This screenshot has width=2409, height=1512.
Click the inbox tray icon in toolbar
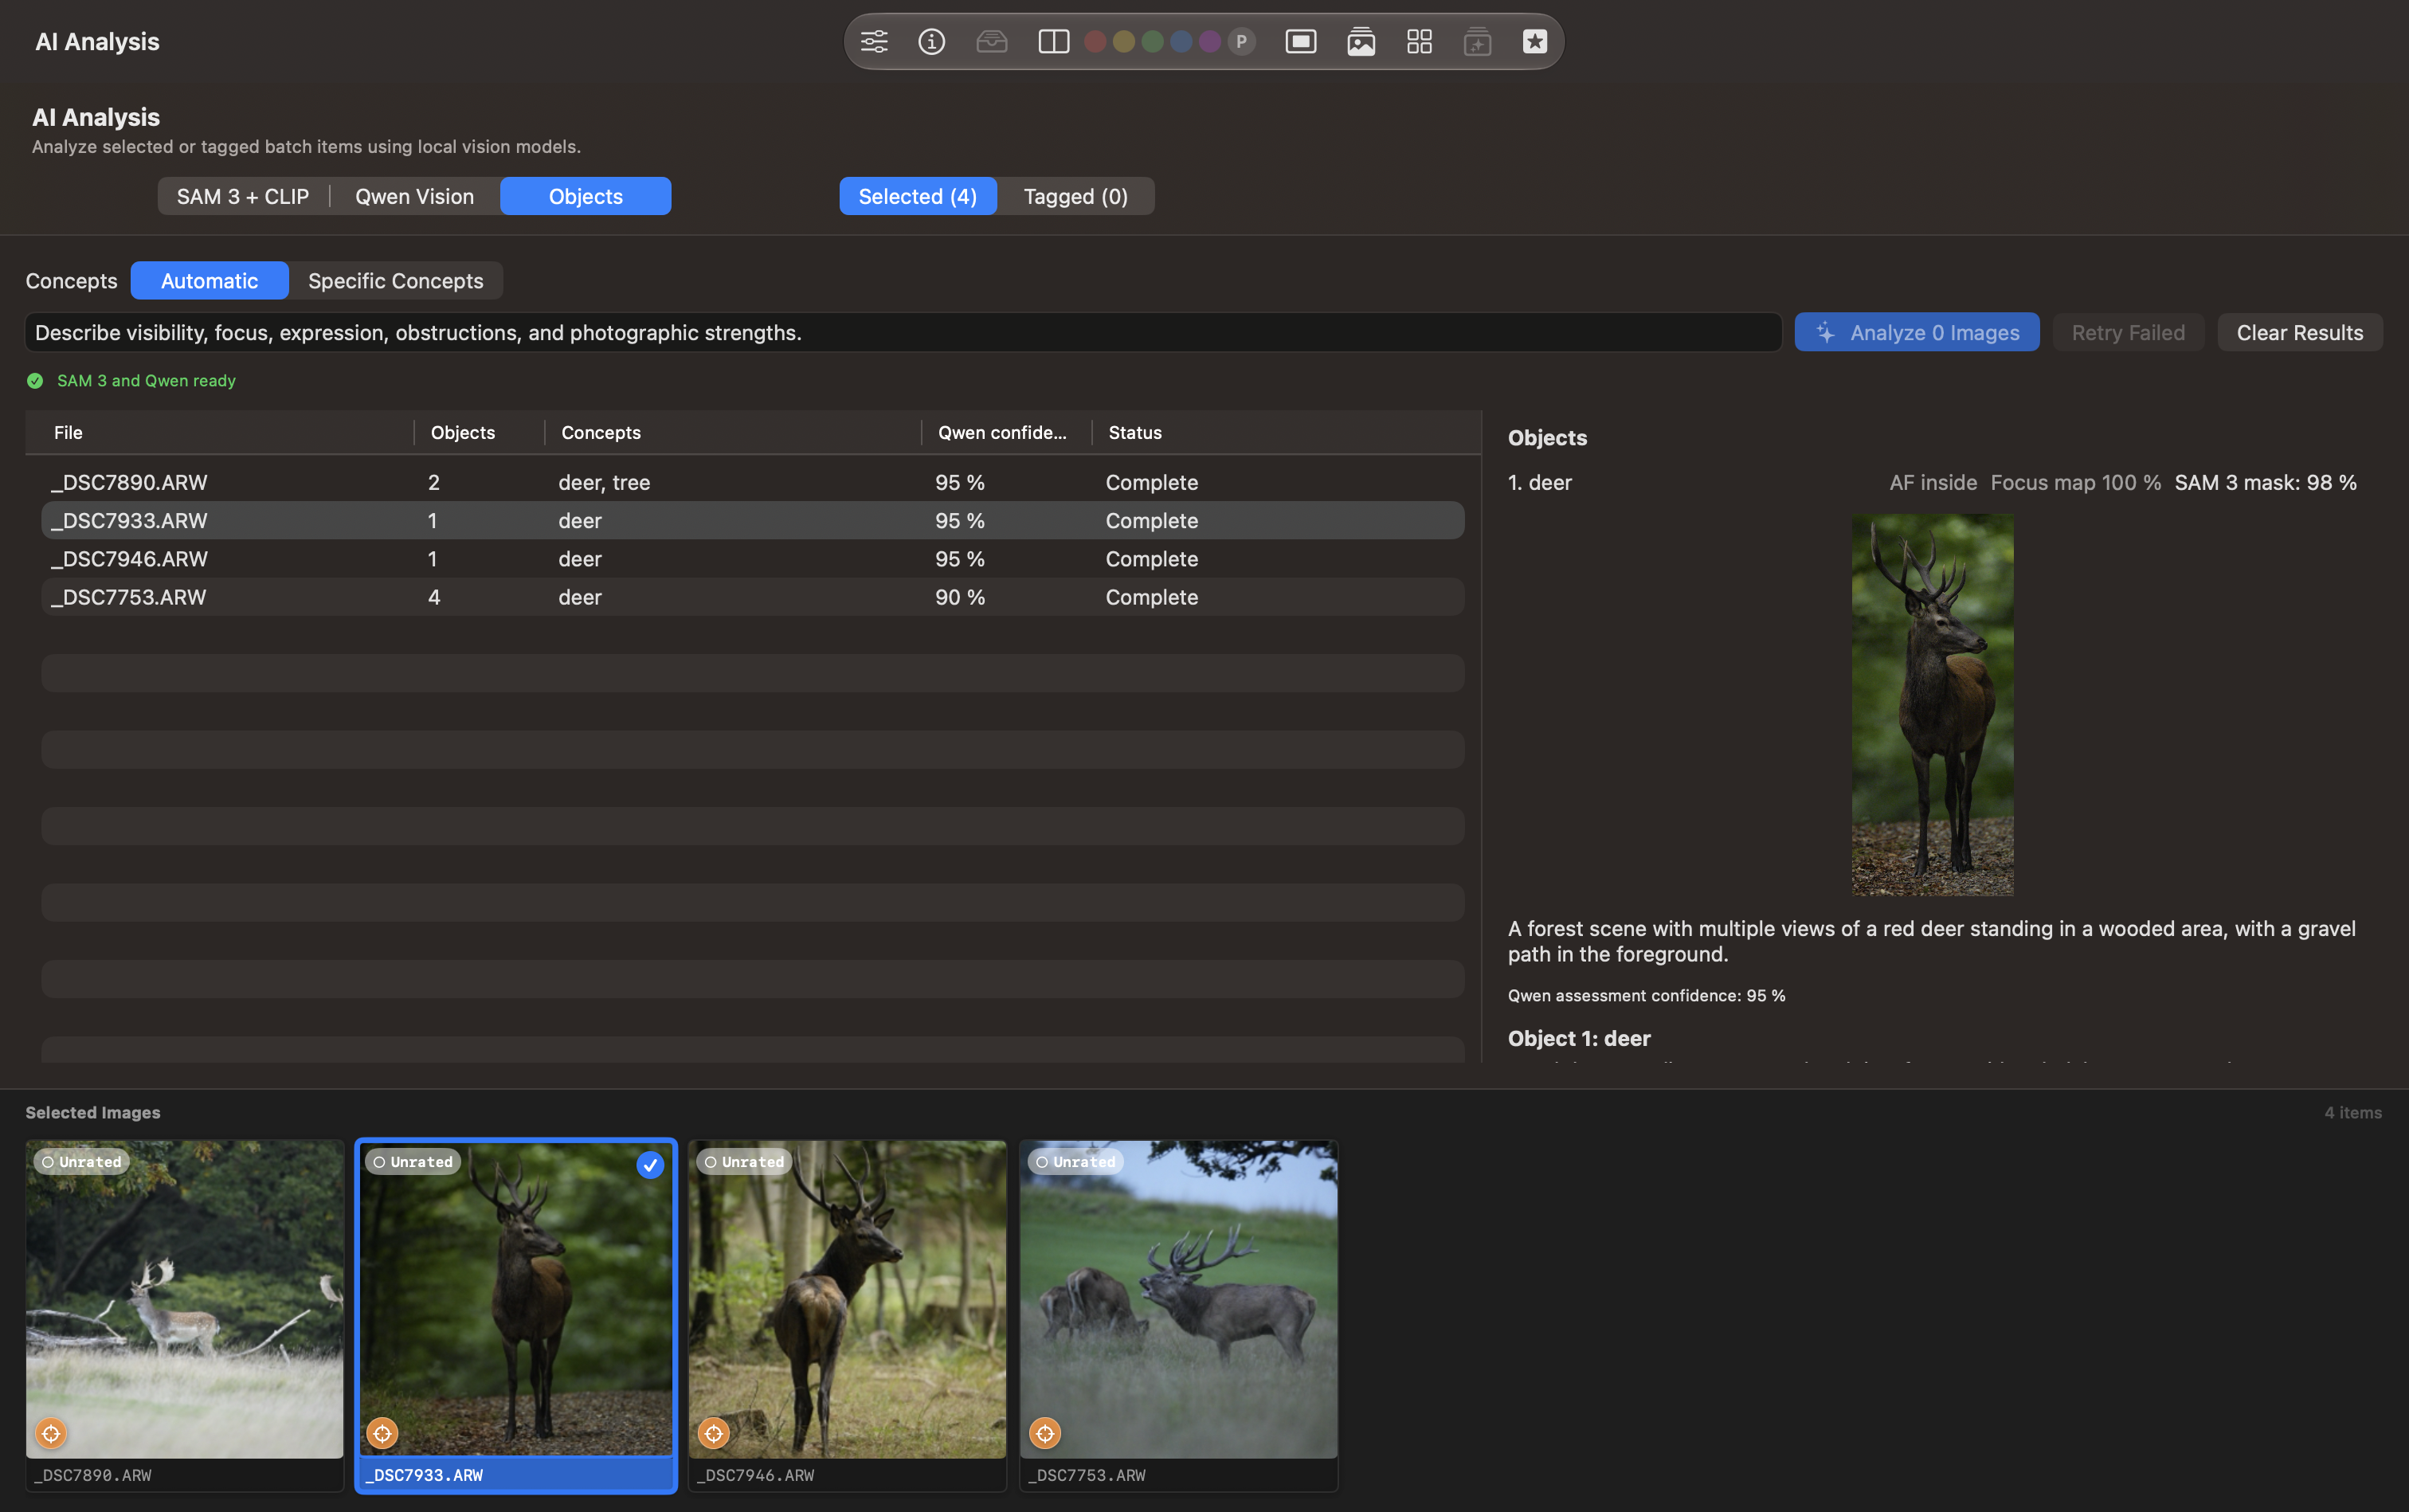991,41
